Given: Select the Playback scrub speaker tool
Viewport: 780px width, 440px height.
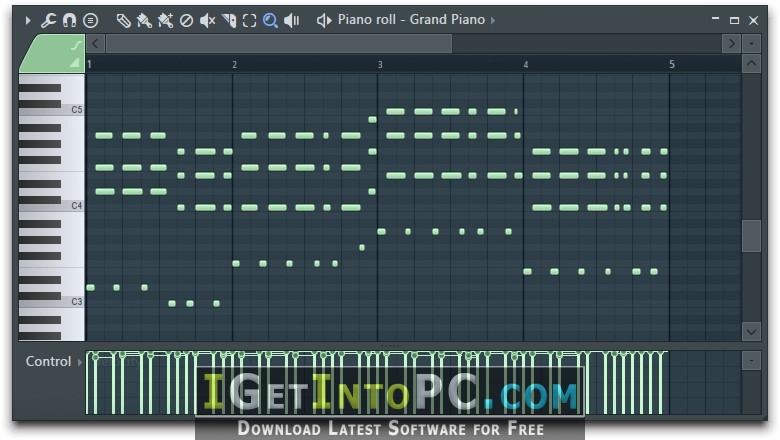Looking at the screenshot, I should (292, 20).
